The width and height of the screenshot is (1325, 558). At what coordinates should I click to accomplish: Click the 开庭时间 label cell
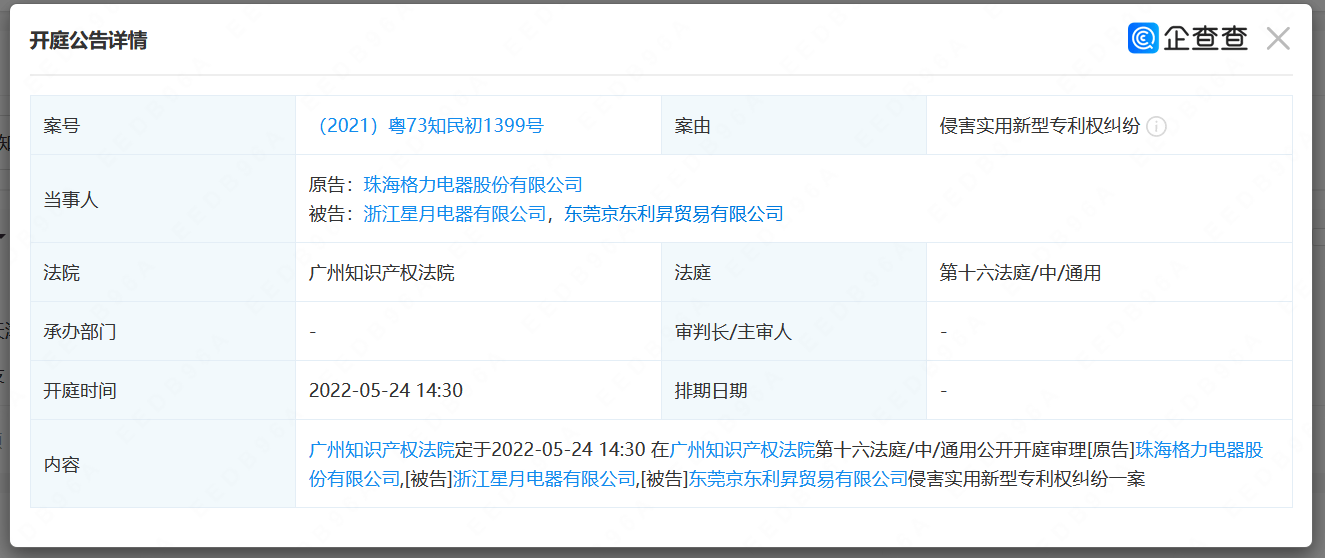[163, 390]
